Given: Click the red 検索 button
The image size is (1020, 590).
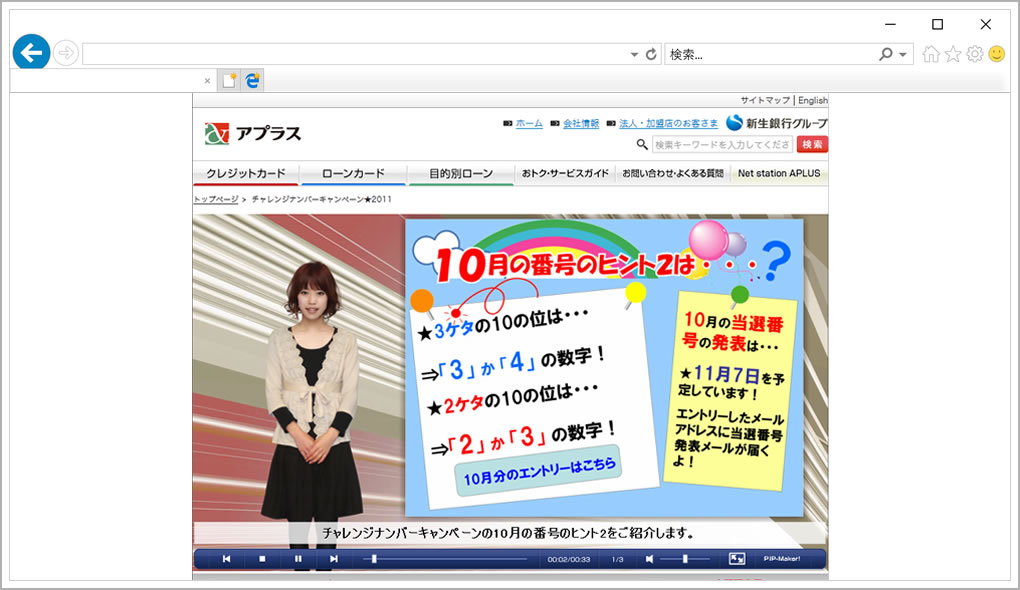Looking at the screenshot, I should coord(812,144).
